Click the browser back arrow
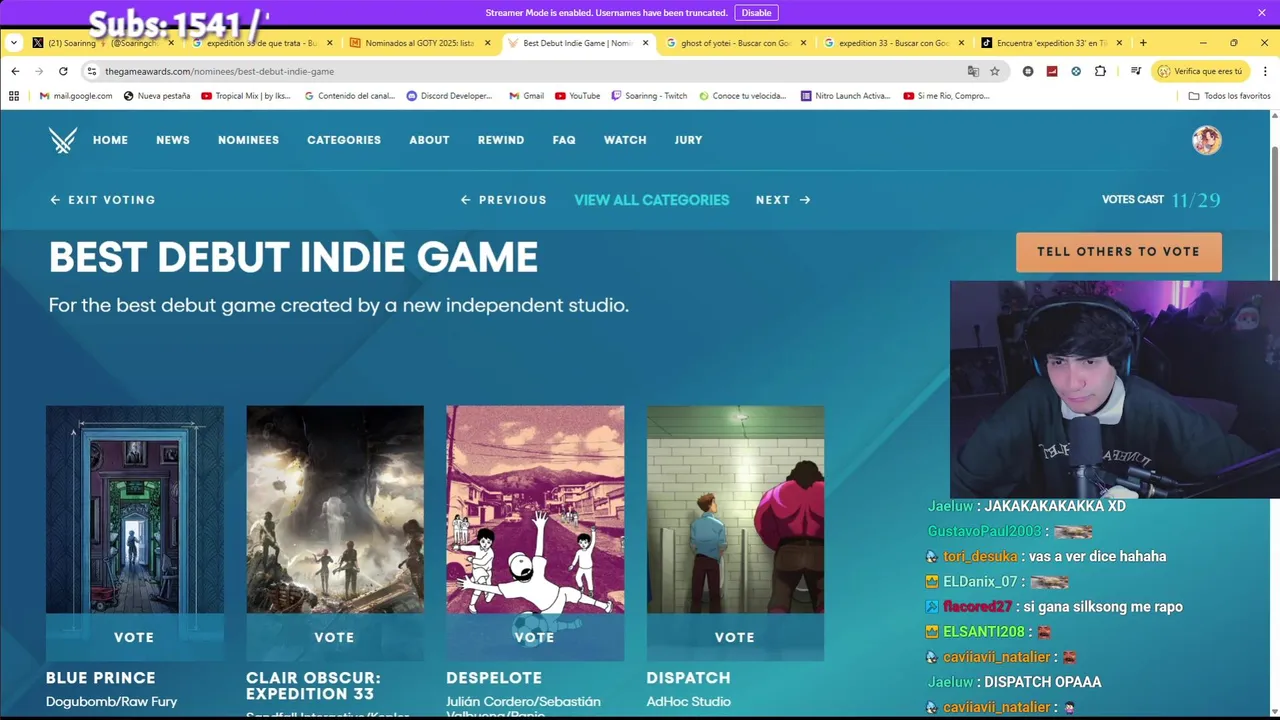Image resolution: width=1280 pixels, height=720 pixels. pyautogui.click(x=15, y=71)
